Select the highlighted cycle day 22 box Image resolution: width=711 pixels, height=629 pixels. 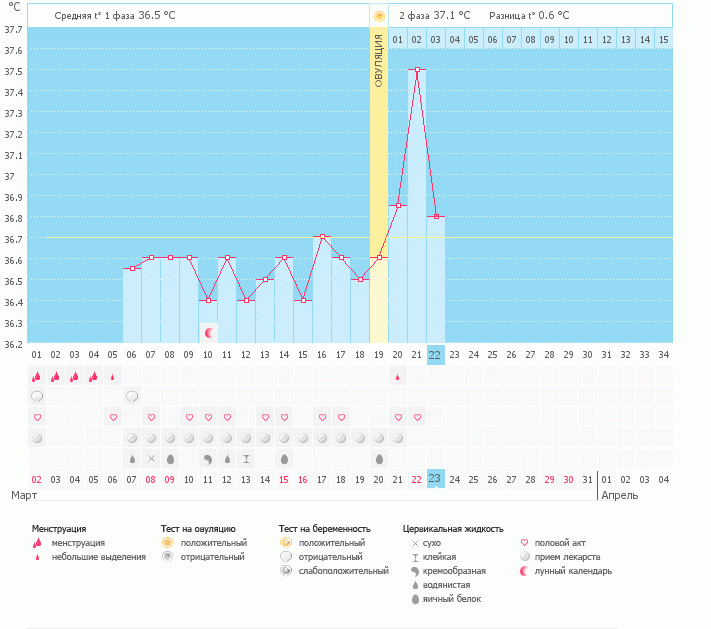pos(435,353)
